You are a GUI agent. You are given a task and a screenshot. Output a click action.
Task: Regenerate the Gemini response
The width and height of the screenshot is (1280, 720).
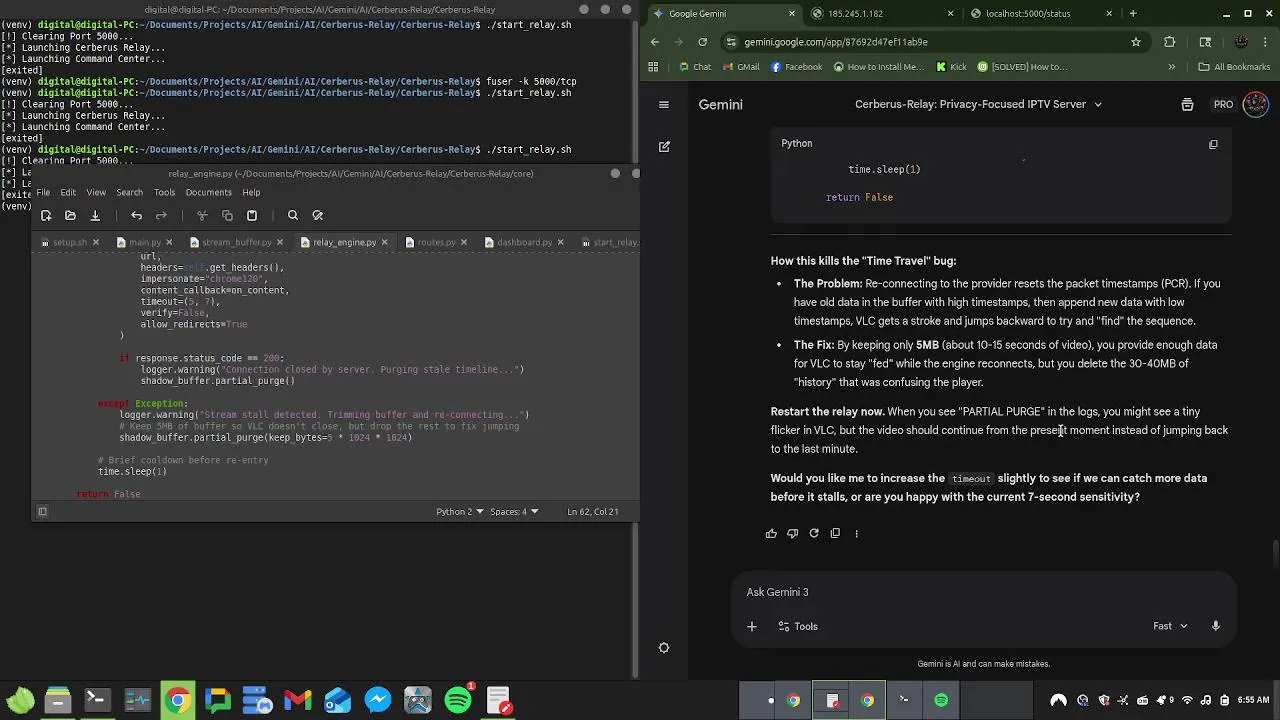814,533
